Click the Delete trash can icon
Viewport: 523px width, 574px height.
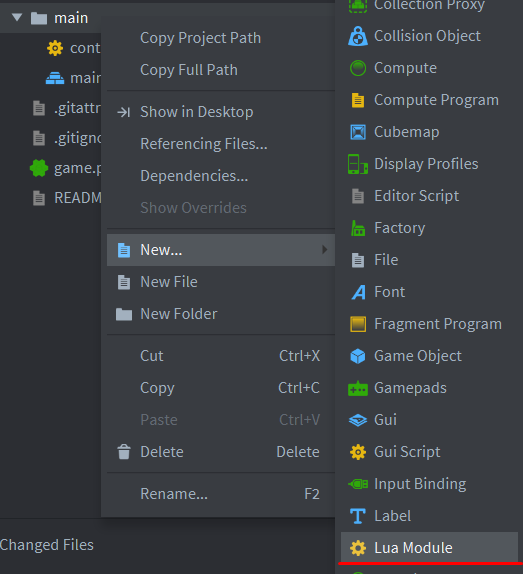[124, 452]
